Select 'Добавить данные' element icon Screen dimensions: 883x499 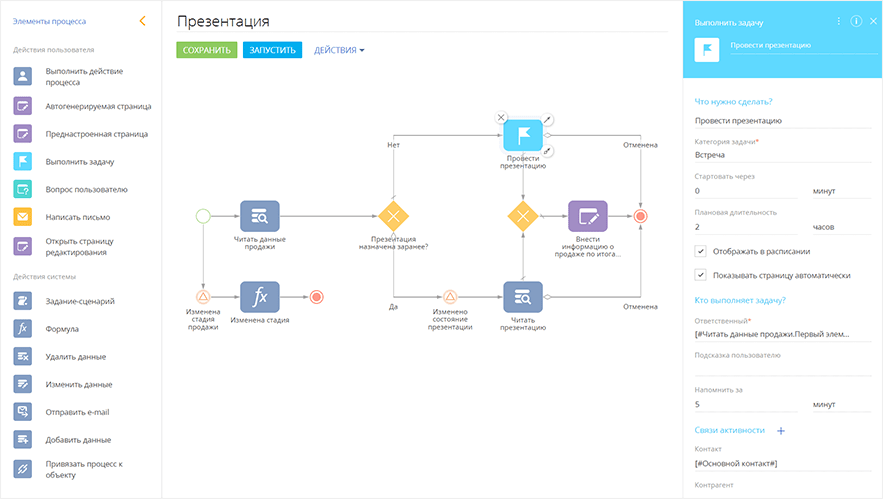23,439
